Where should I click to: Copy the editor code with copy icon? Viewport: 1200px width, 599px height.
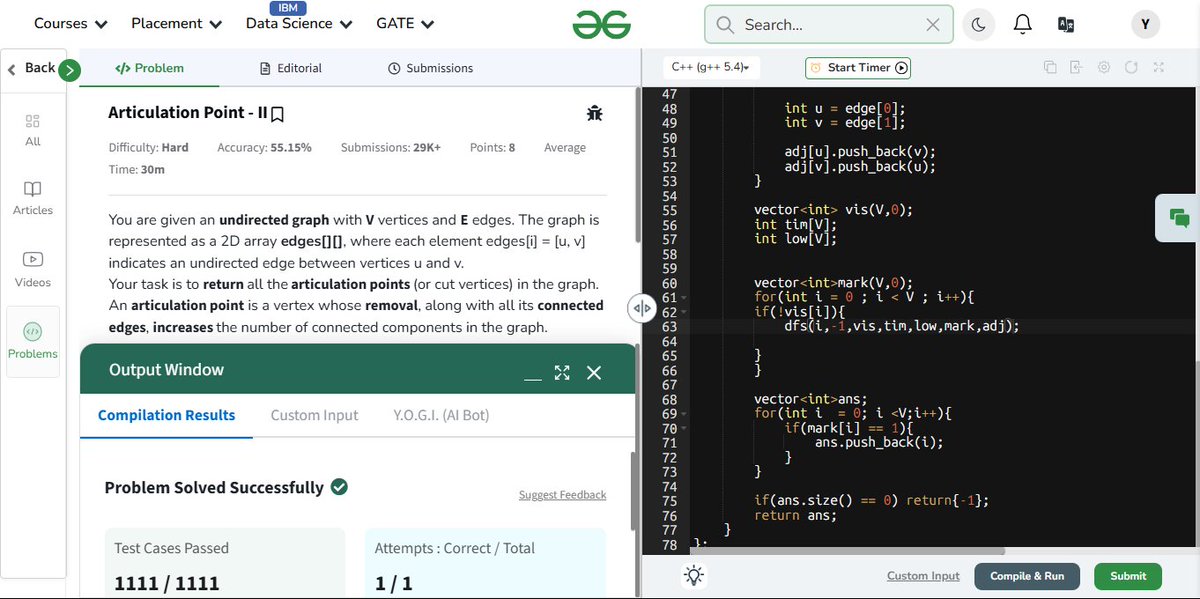pos(1050,67)
